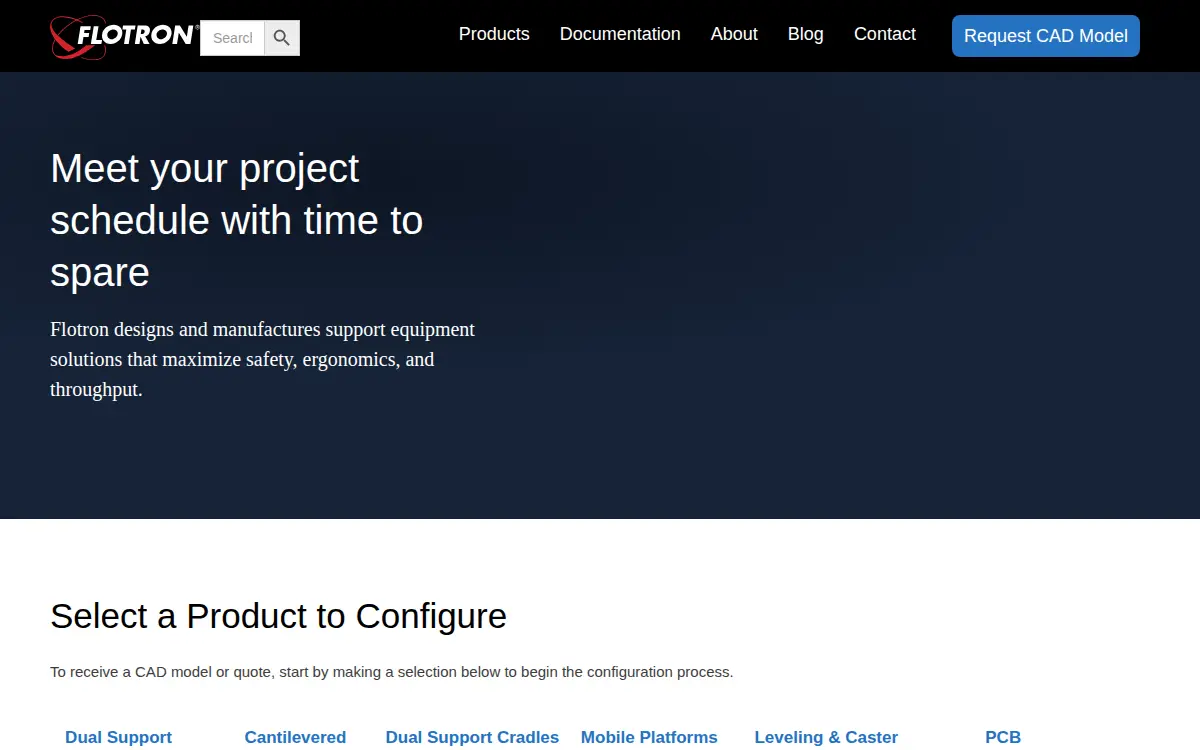Click the hero headline "Meet your project schedule with time to spare"
Image resolution: width=1200 pixels, height=750 pixels.
[237, 220]
